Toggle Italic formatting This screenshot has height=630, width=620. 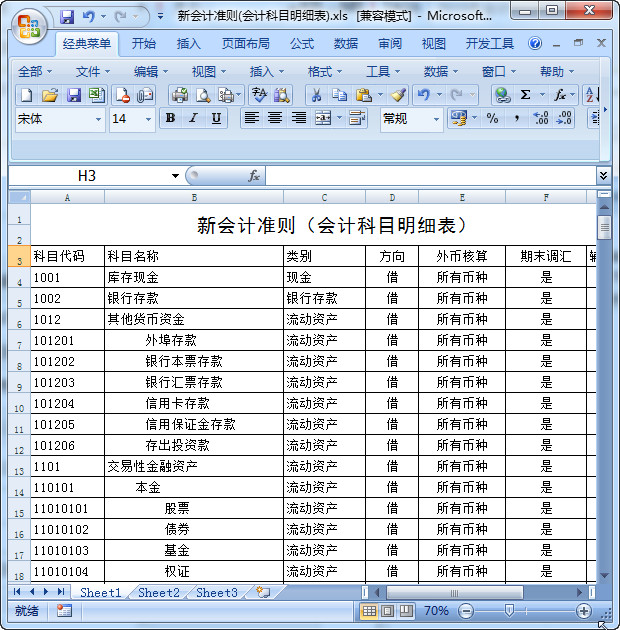click(193, 118)
